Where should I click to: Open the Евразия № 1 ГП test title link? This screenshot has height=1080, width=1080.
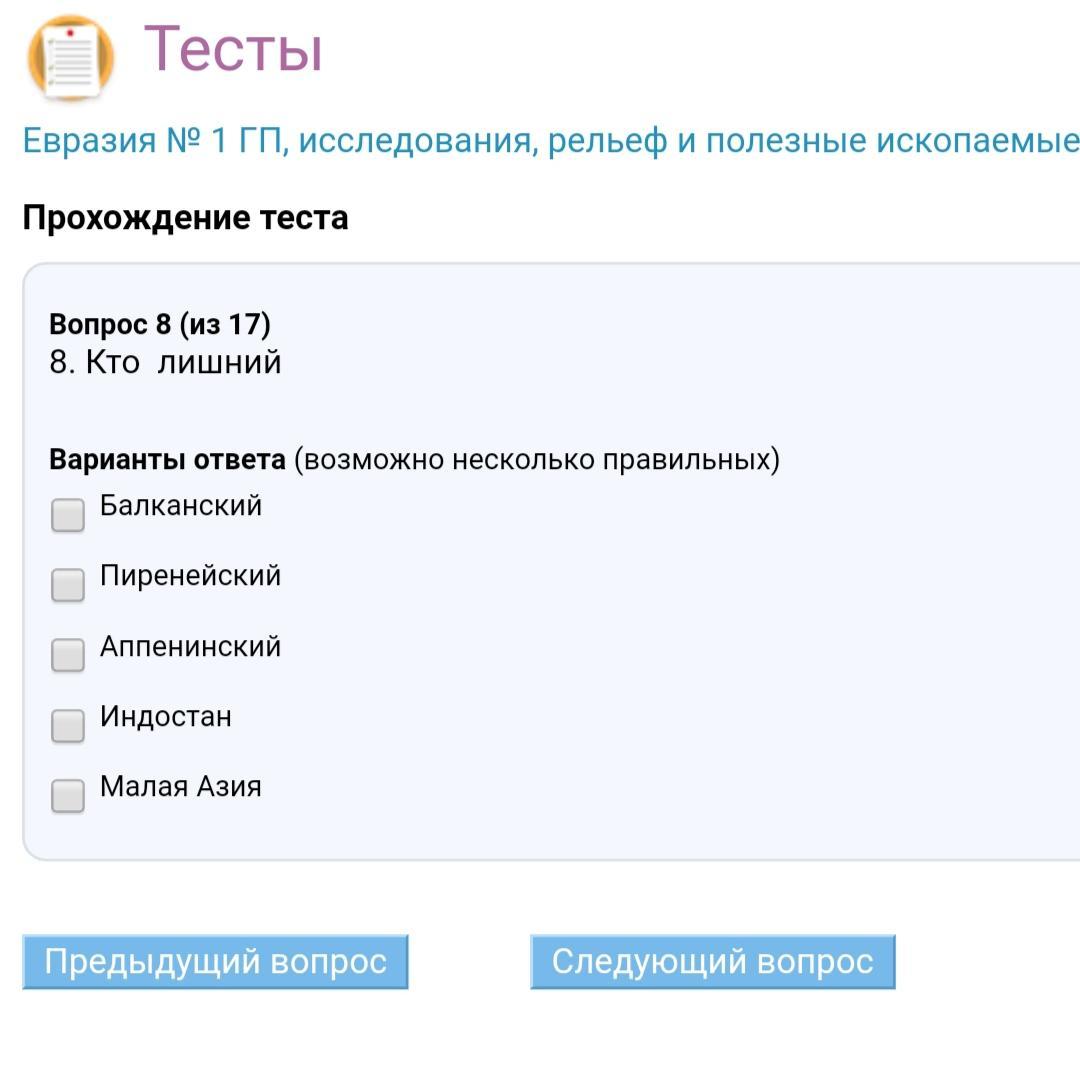[x=550, y=141]
